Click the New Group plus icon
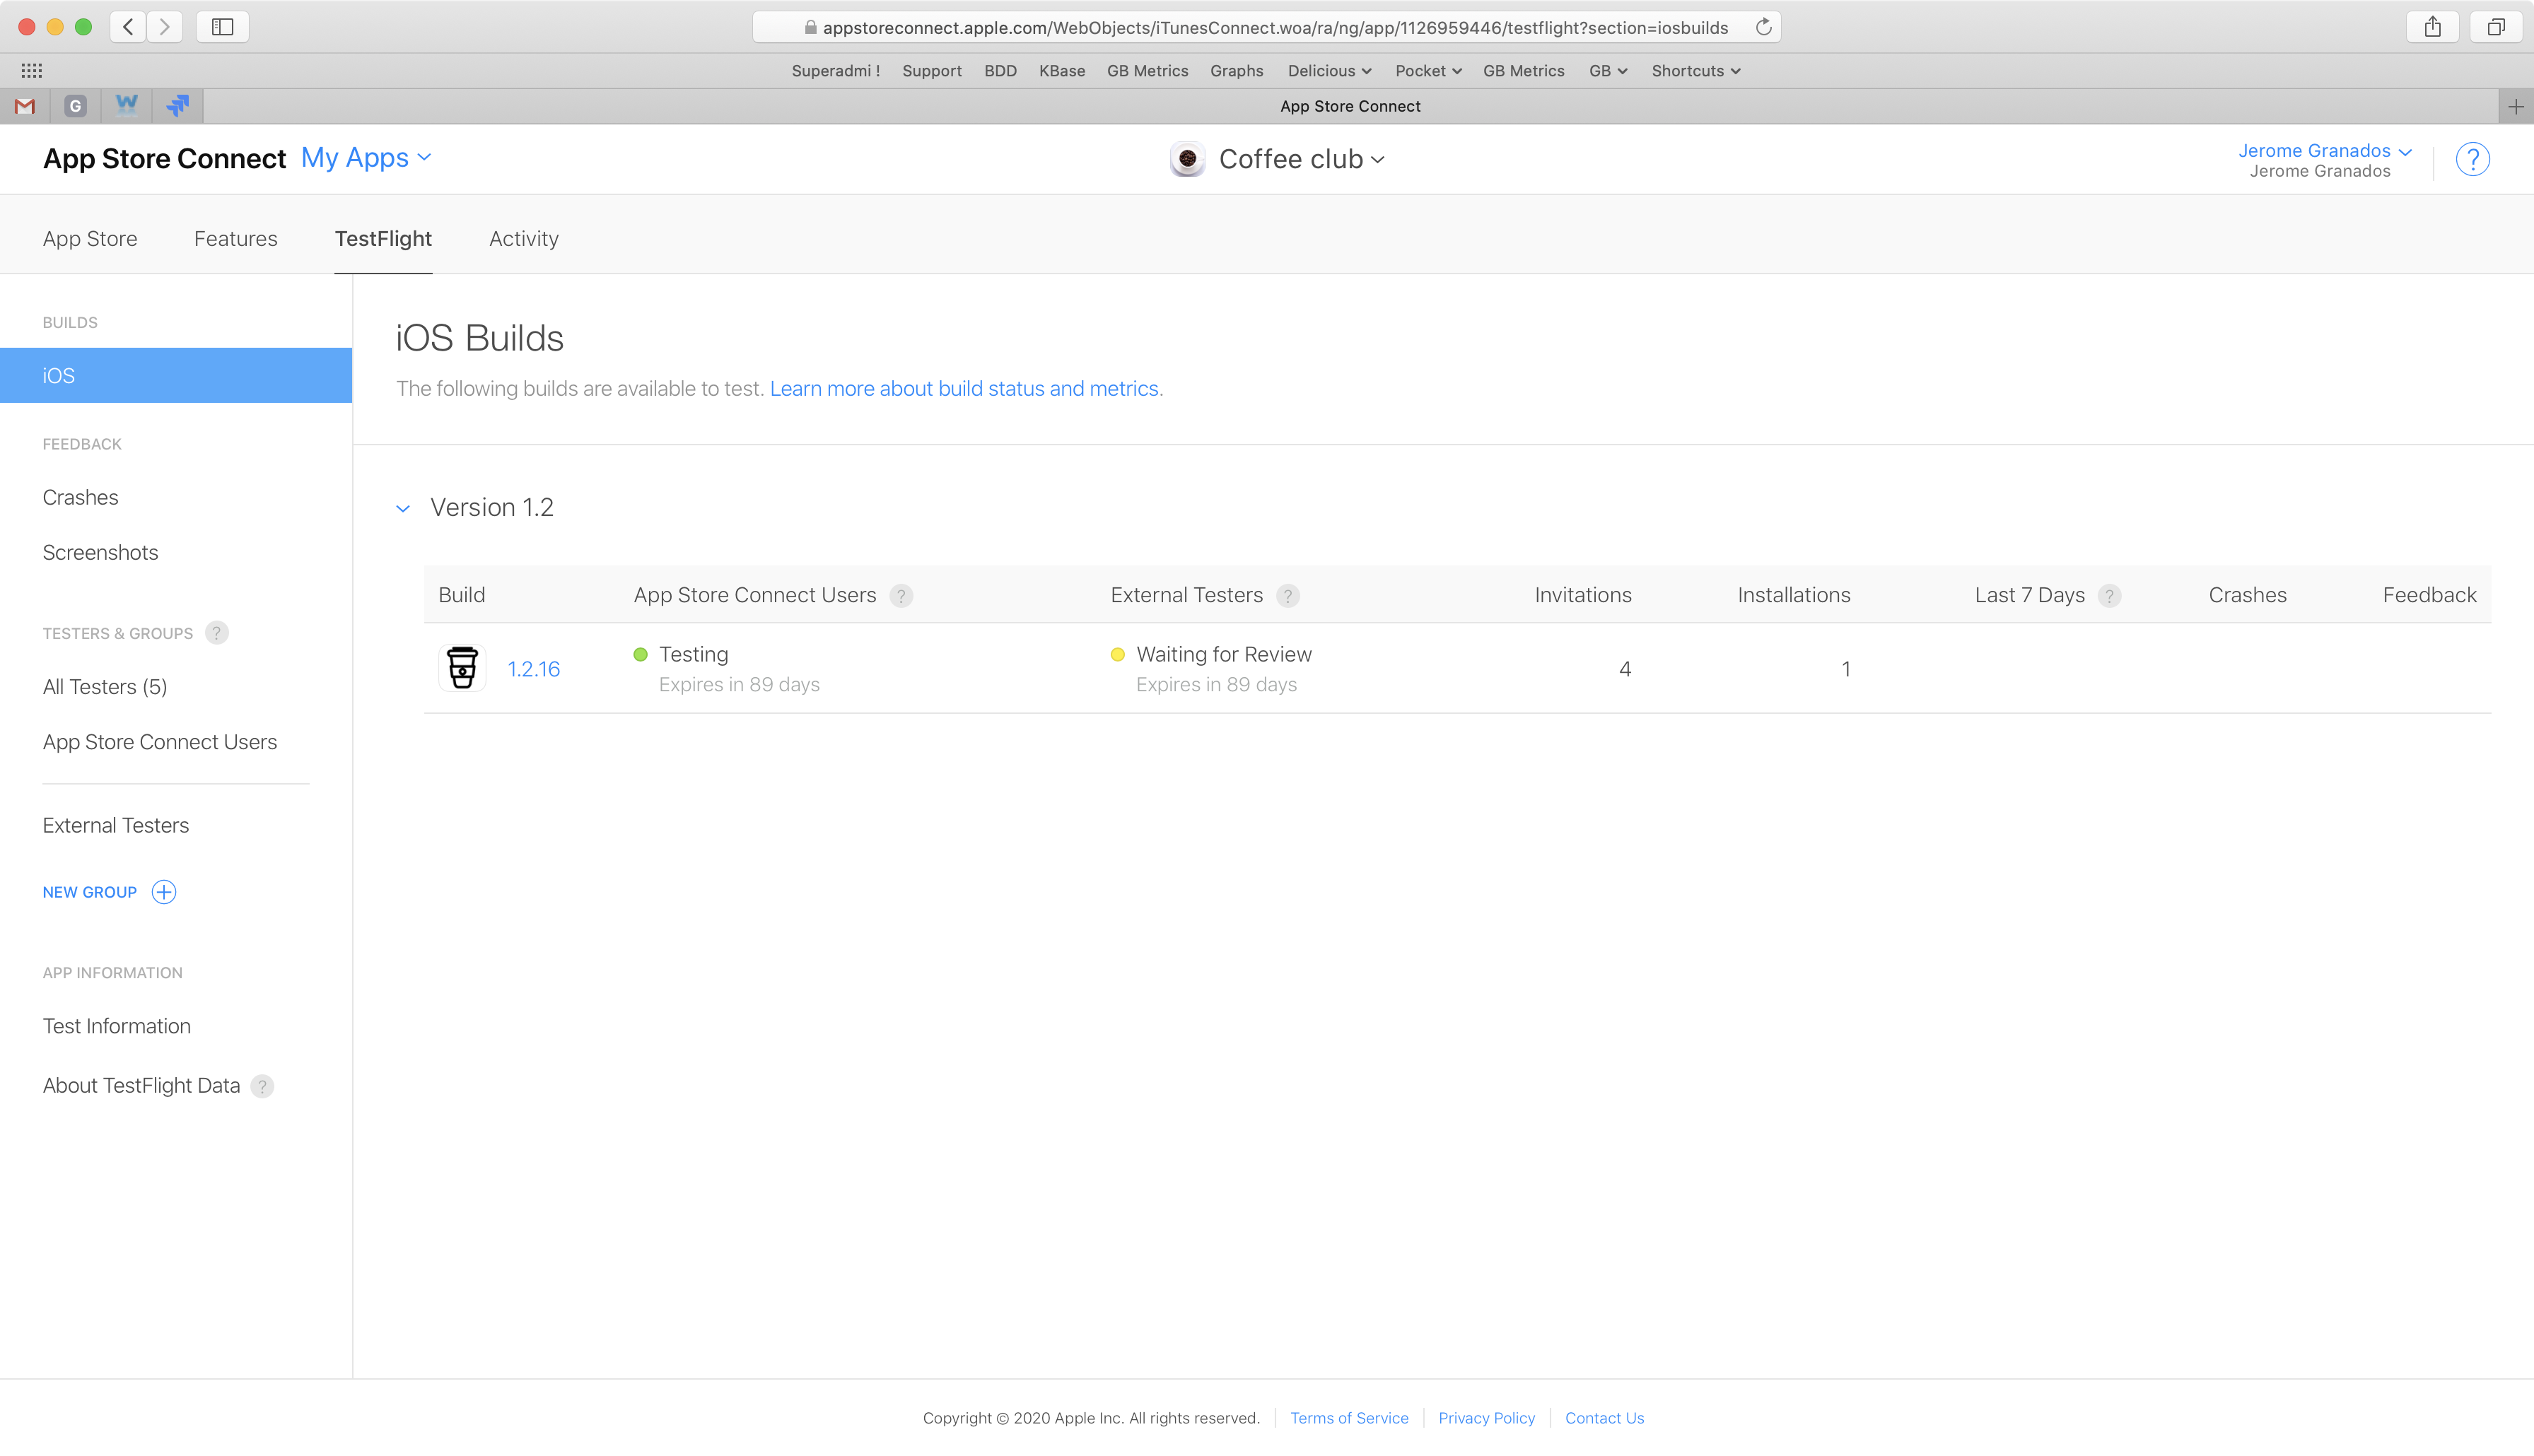Viewport: 2534px width, 1456px height. 163,892
